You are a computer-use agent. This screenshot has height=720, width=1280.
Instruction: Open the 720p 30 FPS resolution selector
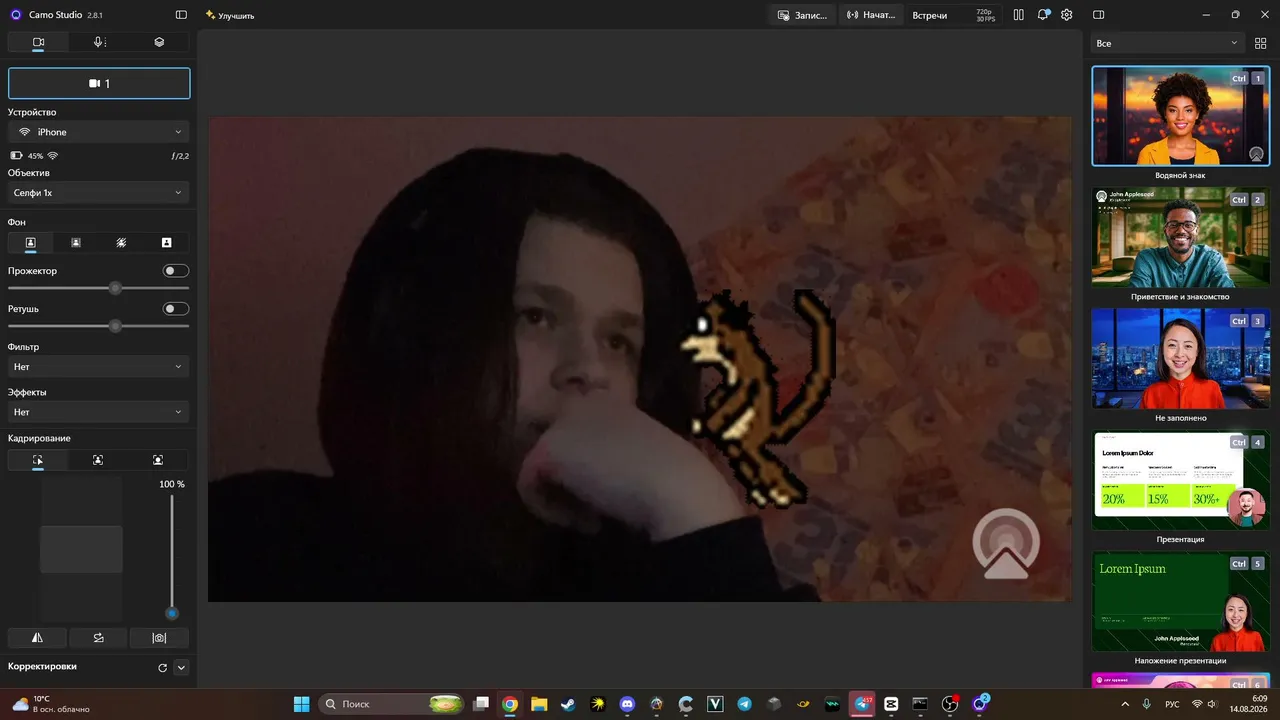[x=985, y=15]
